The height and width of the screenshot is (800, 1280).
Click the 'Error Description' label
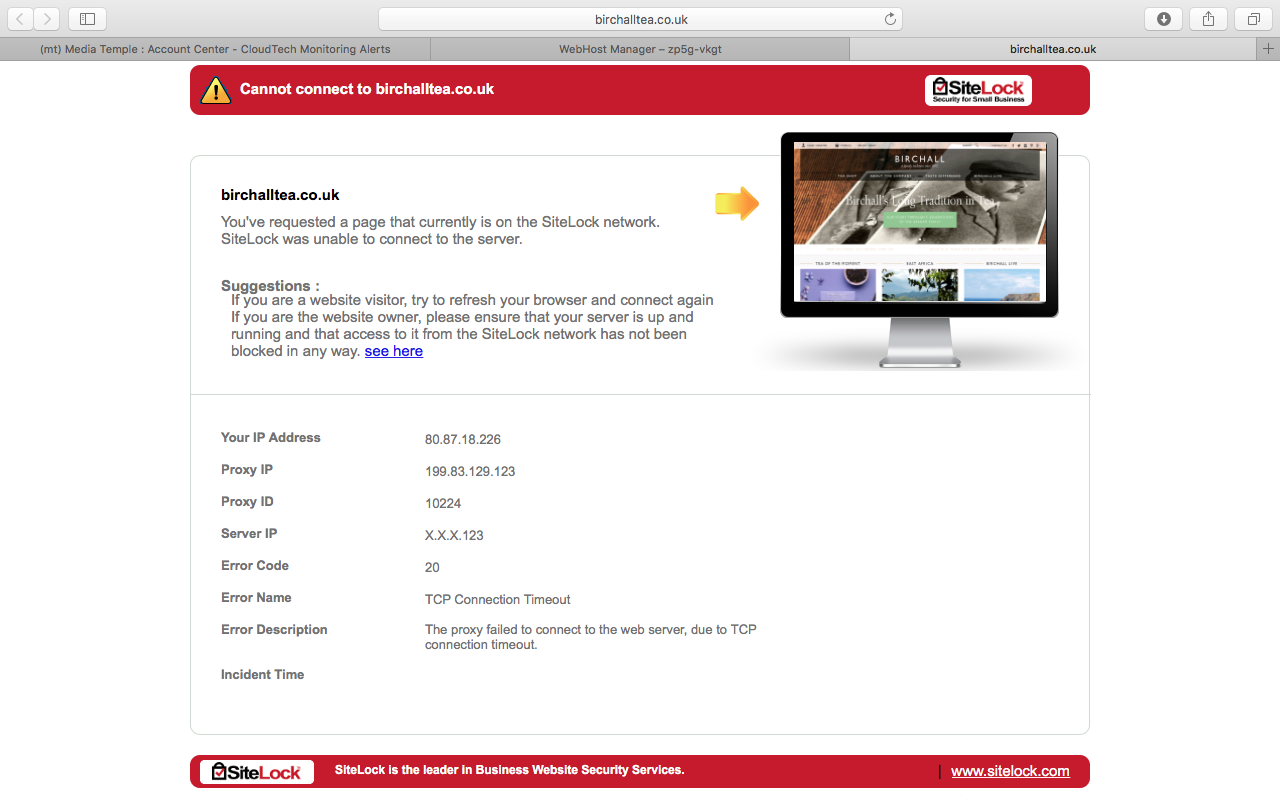coord(274,629)
